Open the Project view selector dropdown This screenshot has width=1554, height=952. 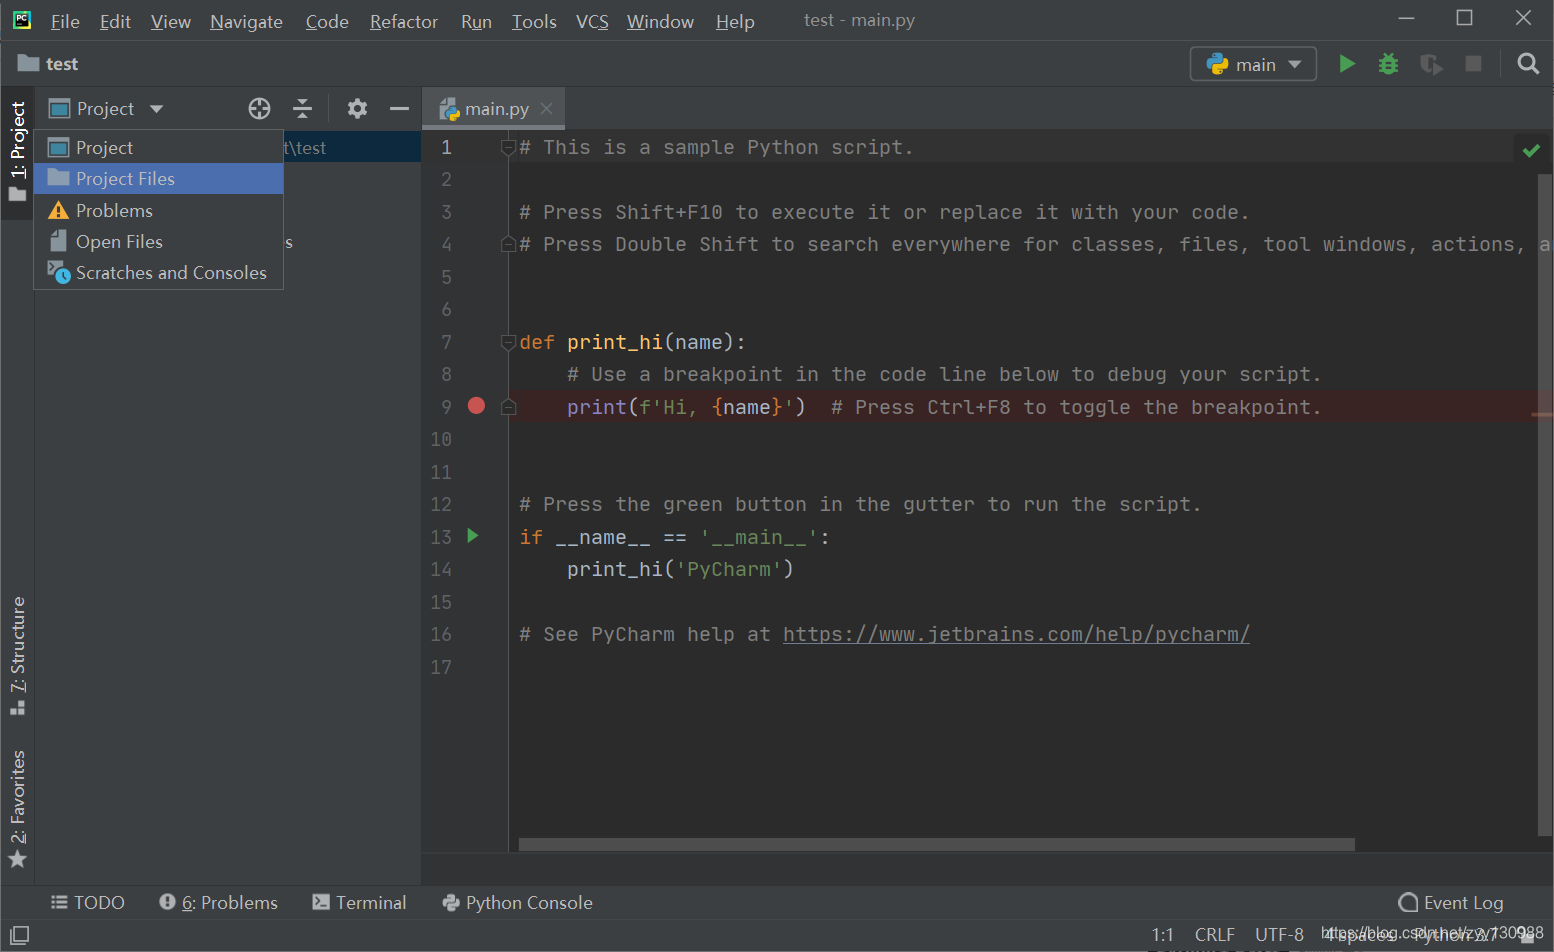pos(106,109)
